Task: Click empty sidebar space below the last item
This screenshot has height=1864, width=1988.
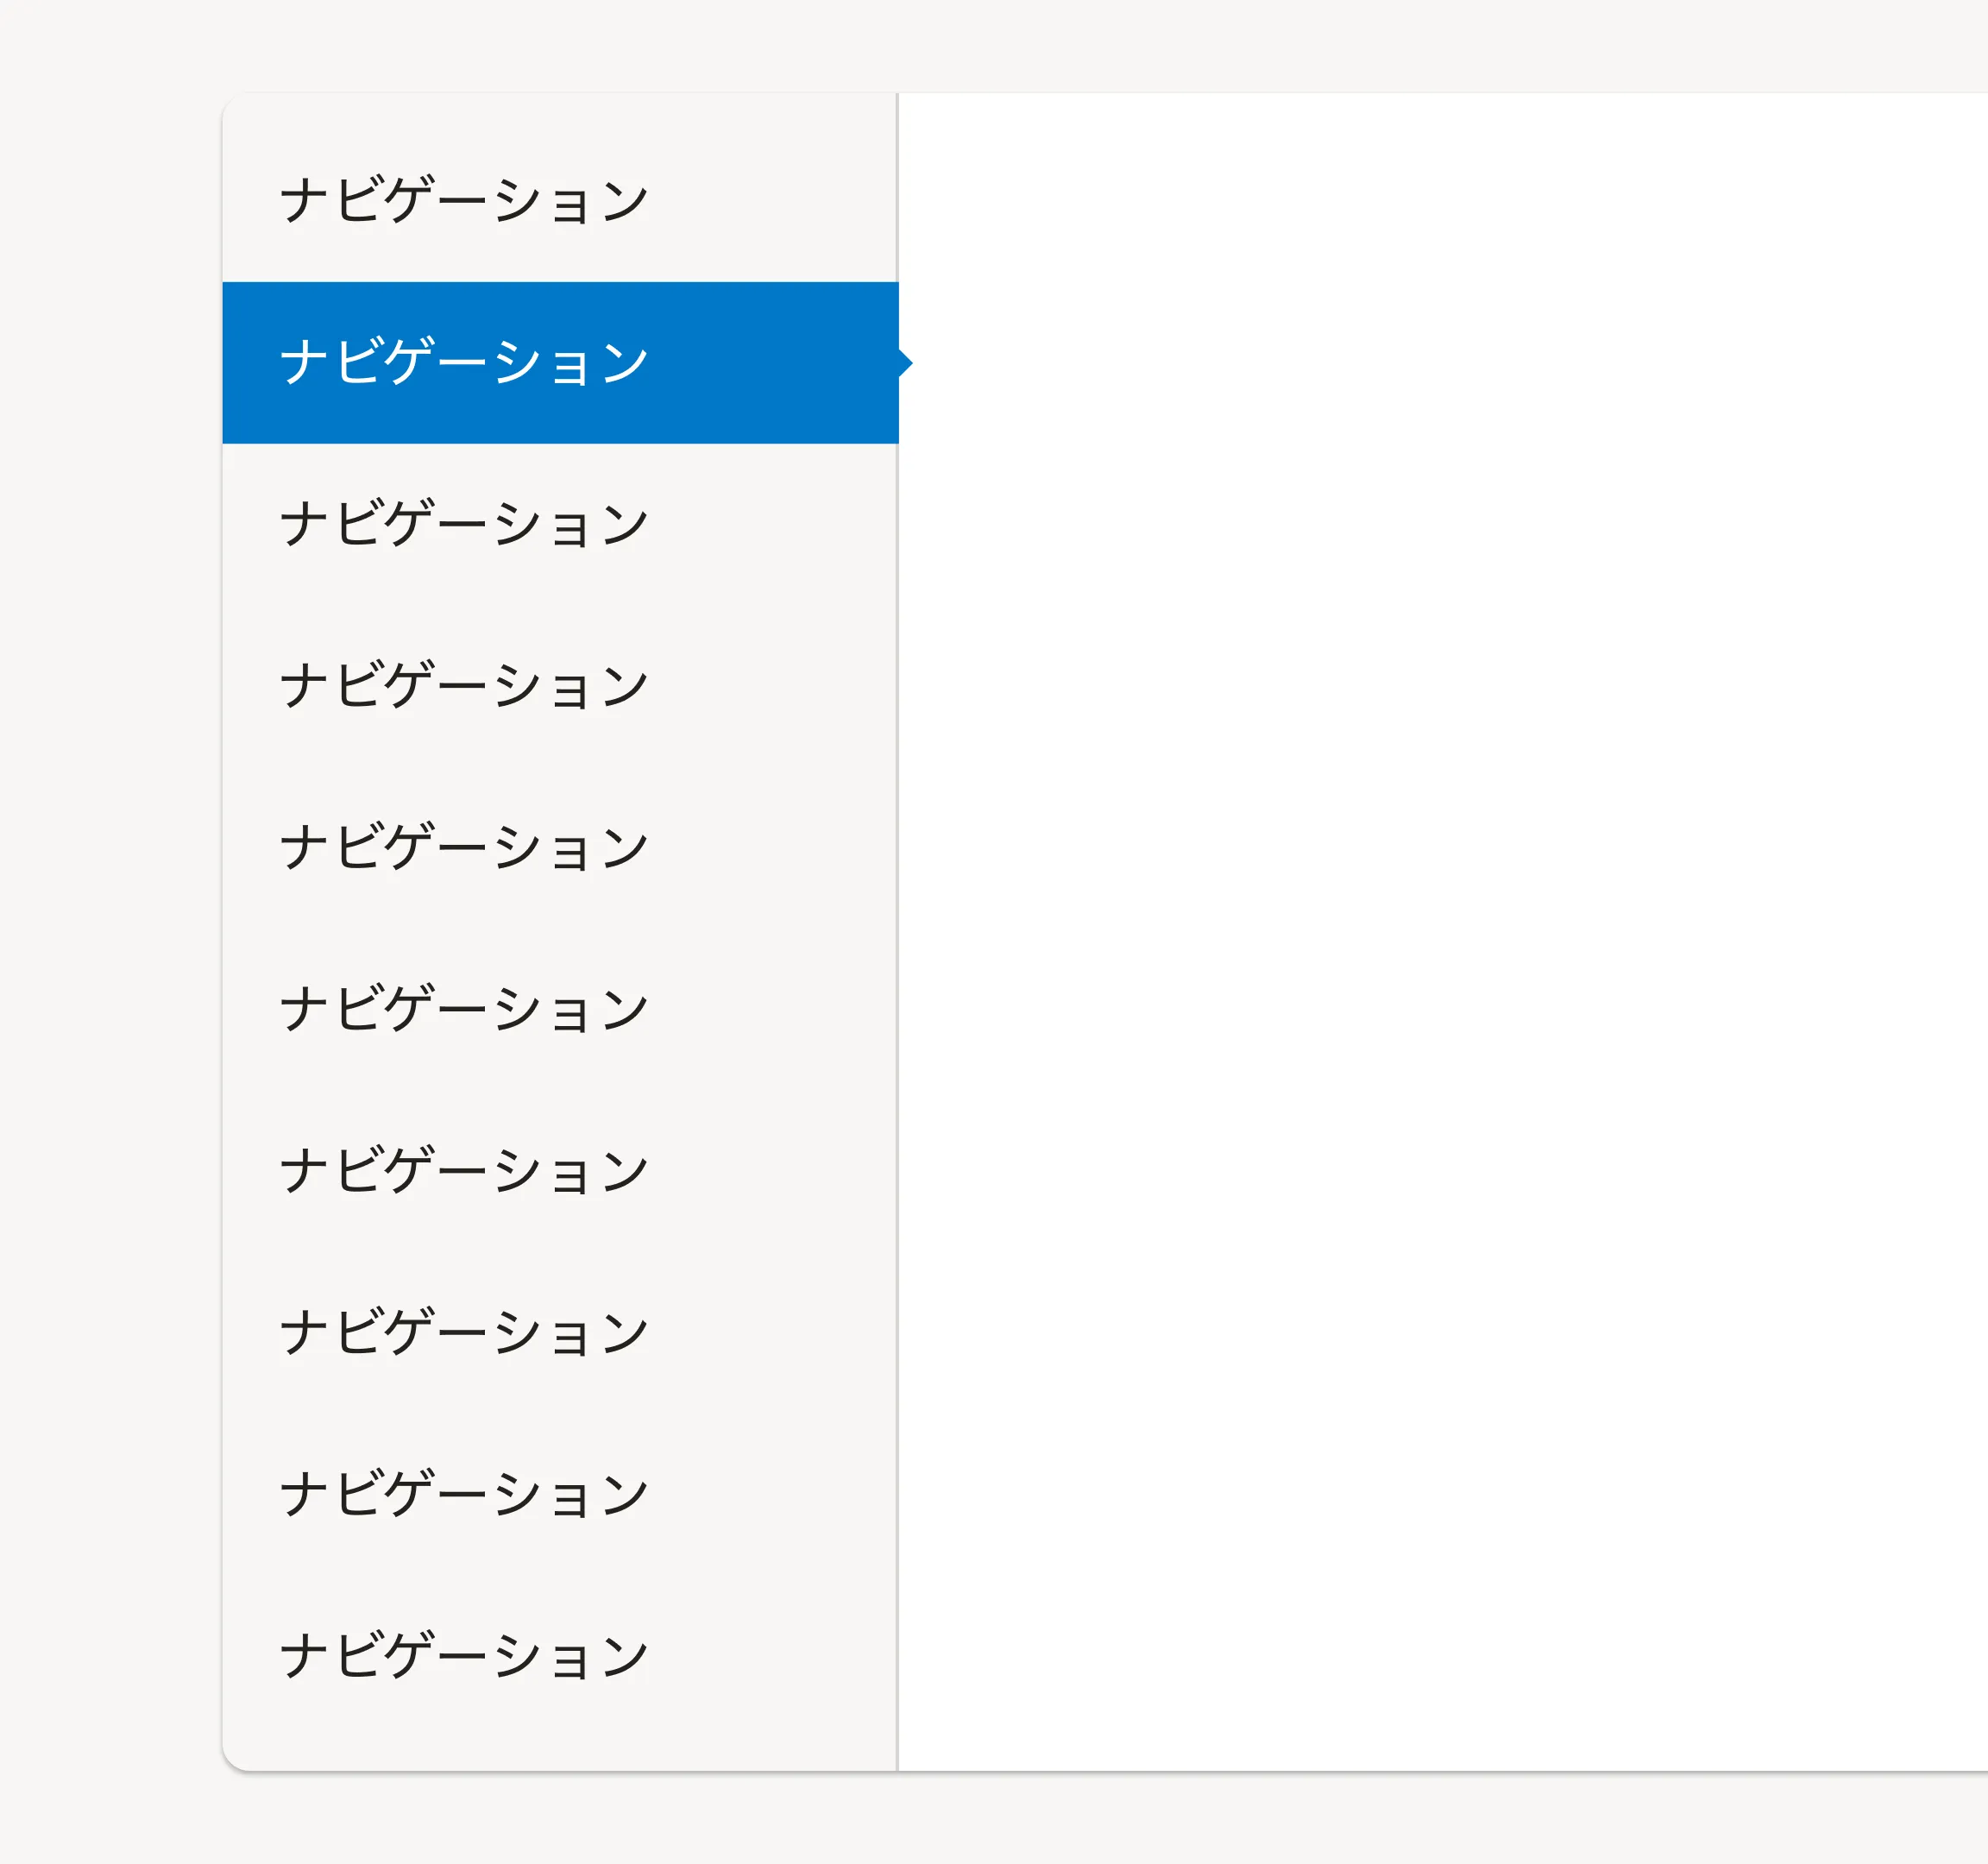Action: (560, 1740)
